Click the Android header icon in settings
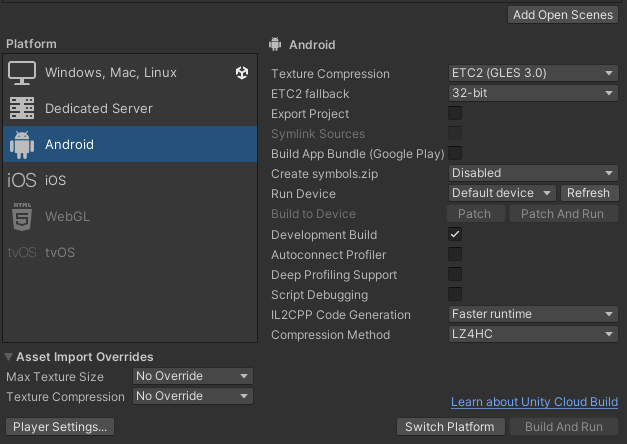 275,44
